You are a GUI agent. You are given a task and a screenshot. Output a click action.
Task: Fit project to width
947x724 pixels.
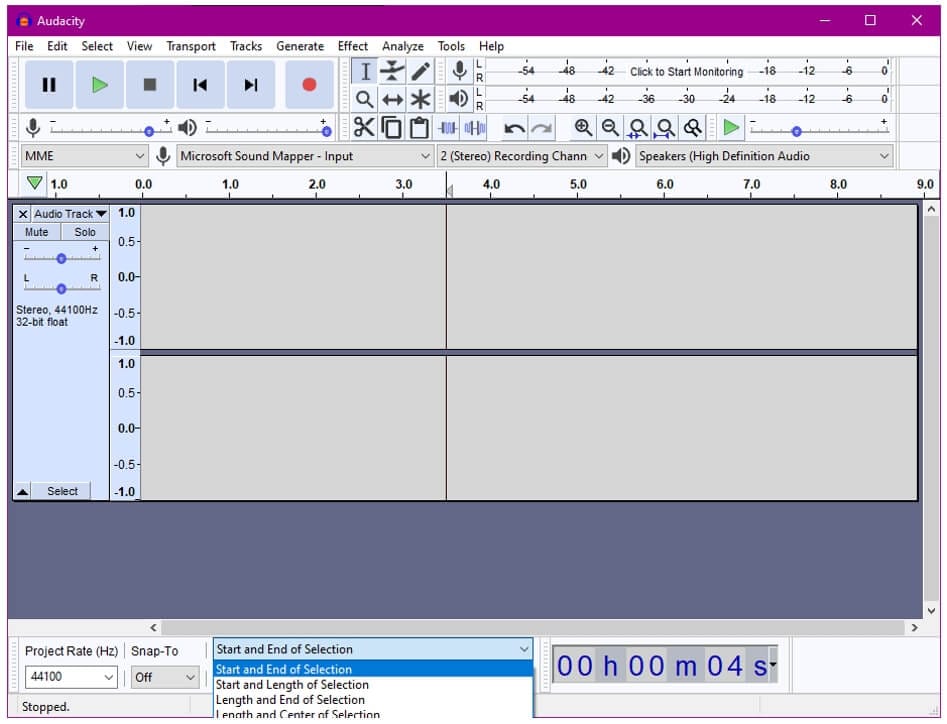click(x=665, y=127)
